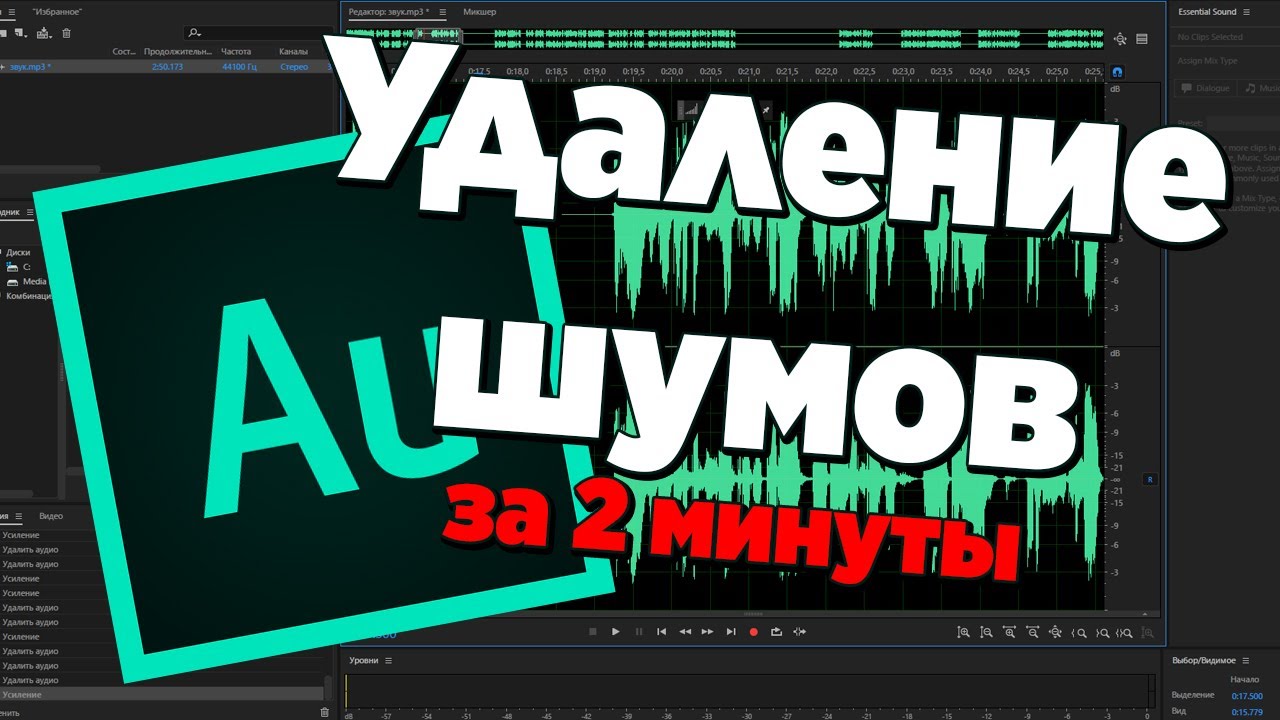Click the Стерео channel value
This screenshot has height=720, width=1280.
coord(294,67)
